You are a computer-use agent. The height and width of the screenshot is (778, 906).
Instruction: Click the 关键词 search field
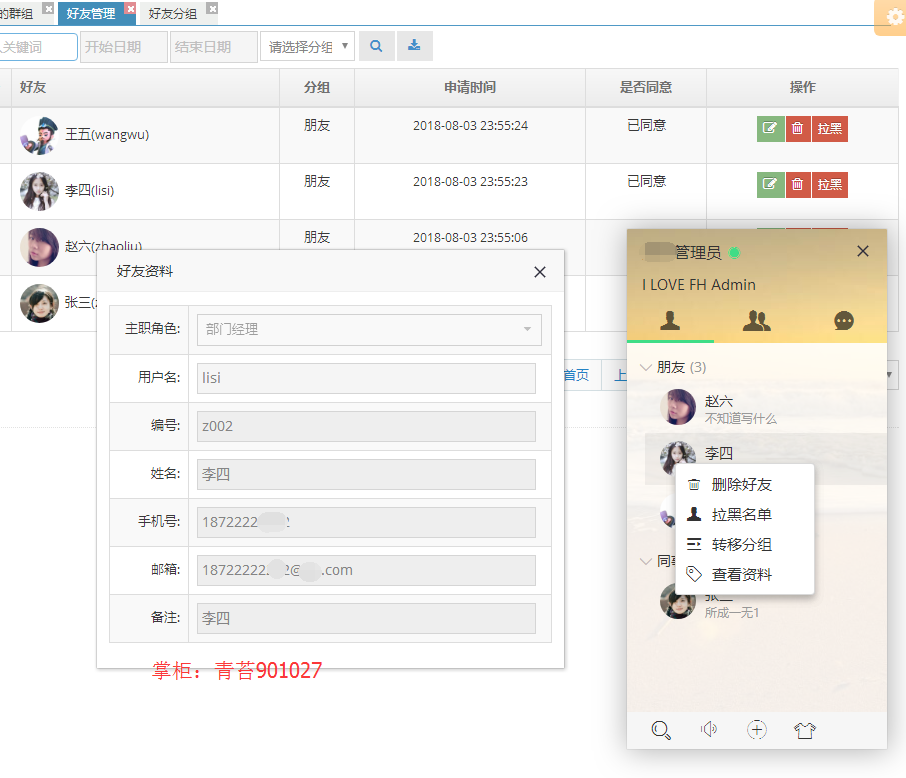[38, 47]
